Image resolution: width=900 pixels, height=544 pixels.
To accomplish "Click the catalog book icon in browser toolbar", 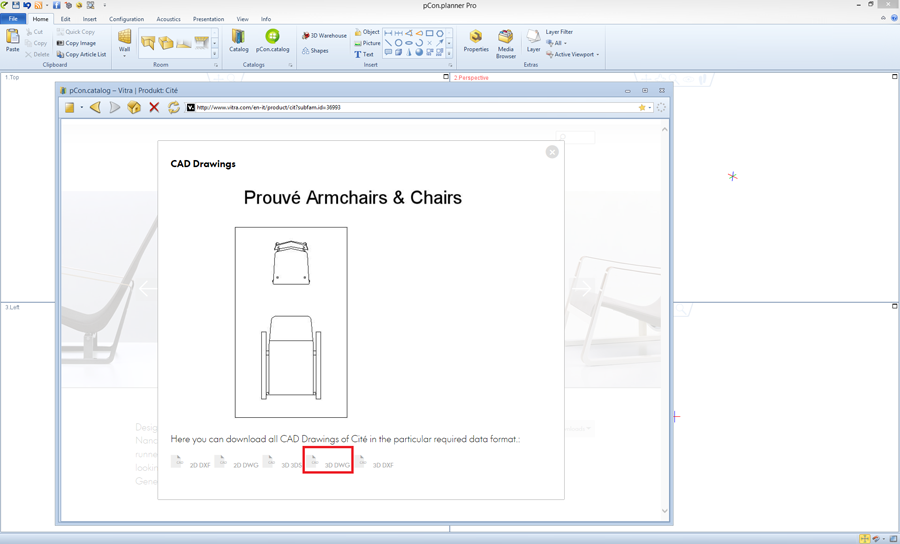I will [69, 107].
